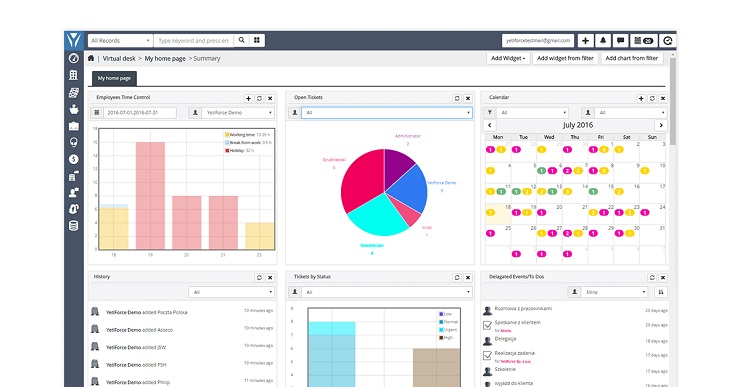This screenshot has width=740, height=387.
Task: Open the briefcase sidebar module
Action: click(x=74, y=126)
